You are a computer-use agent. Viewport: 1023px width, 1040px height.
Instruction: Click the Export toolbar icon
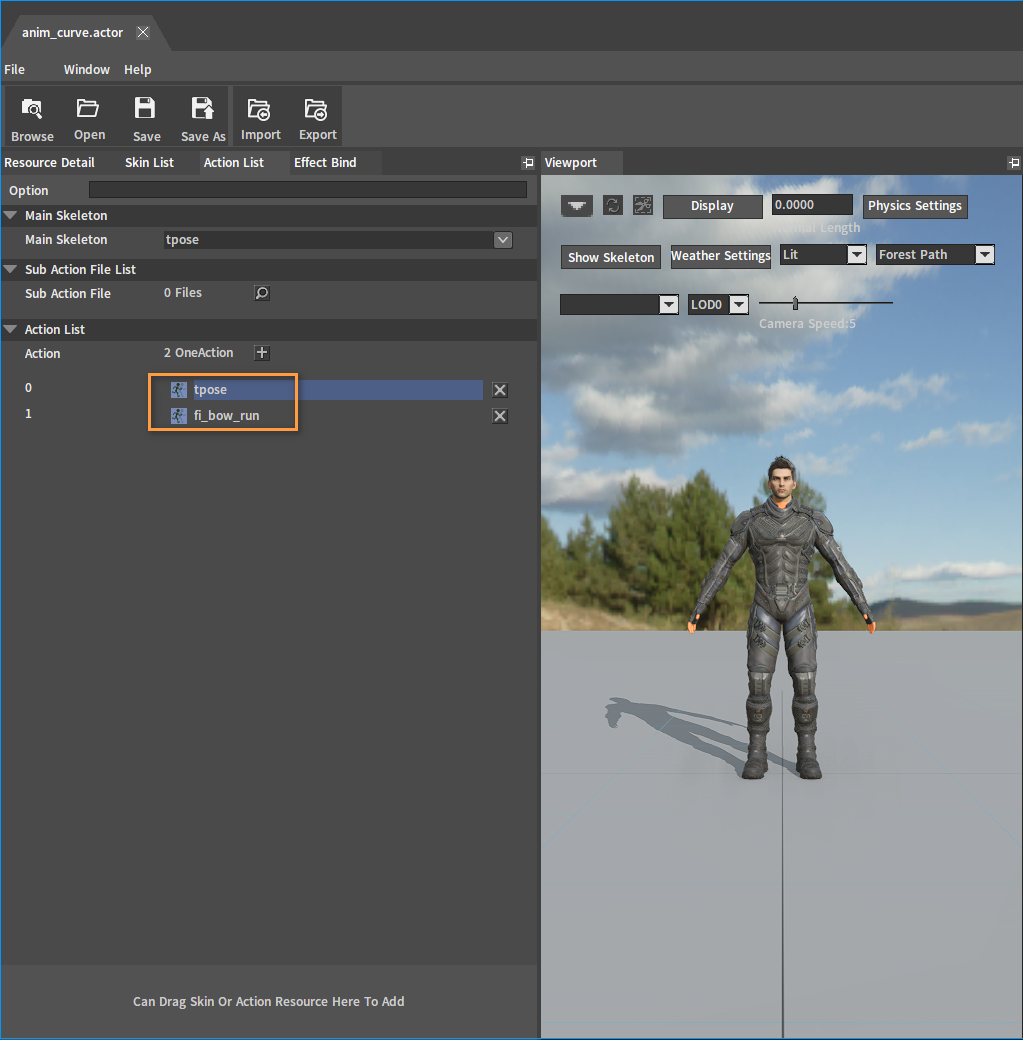(x=316, y=109)
